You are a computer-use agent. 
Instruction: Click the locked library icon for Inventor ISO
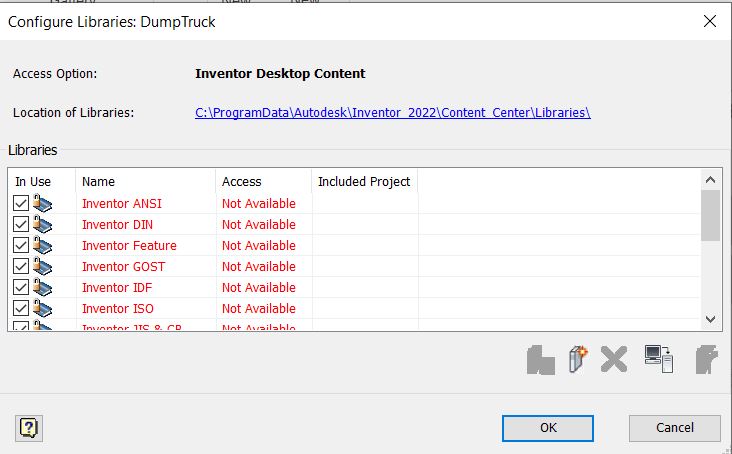[x=42, y=308]
